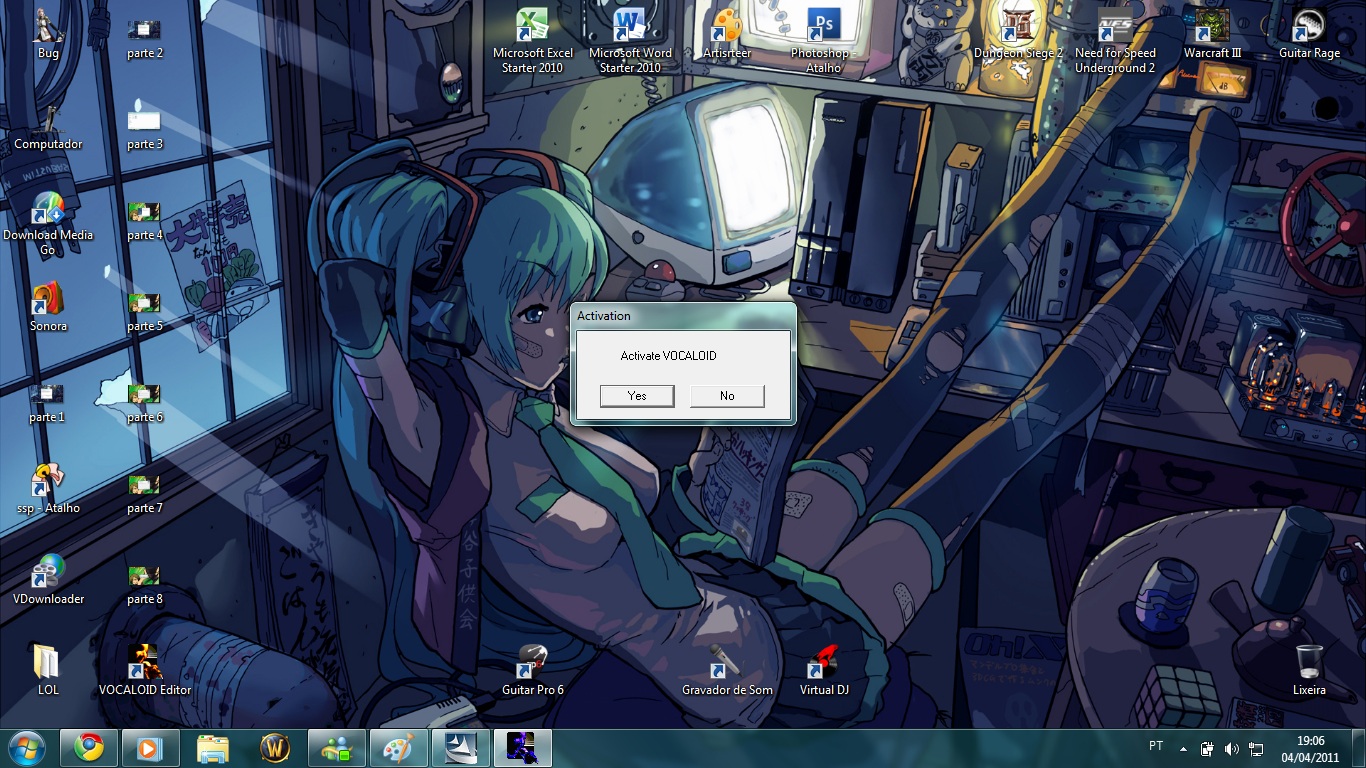This screenshot has width=1366, height=768.
Task: Click the "Activate VOCALOID" message text
Action: click(668, 356)
